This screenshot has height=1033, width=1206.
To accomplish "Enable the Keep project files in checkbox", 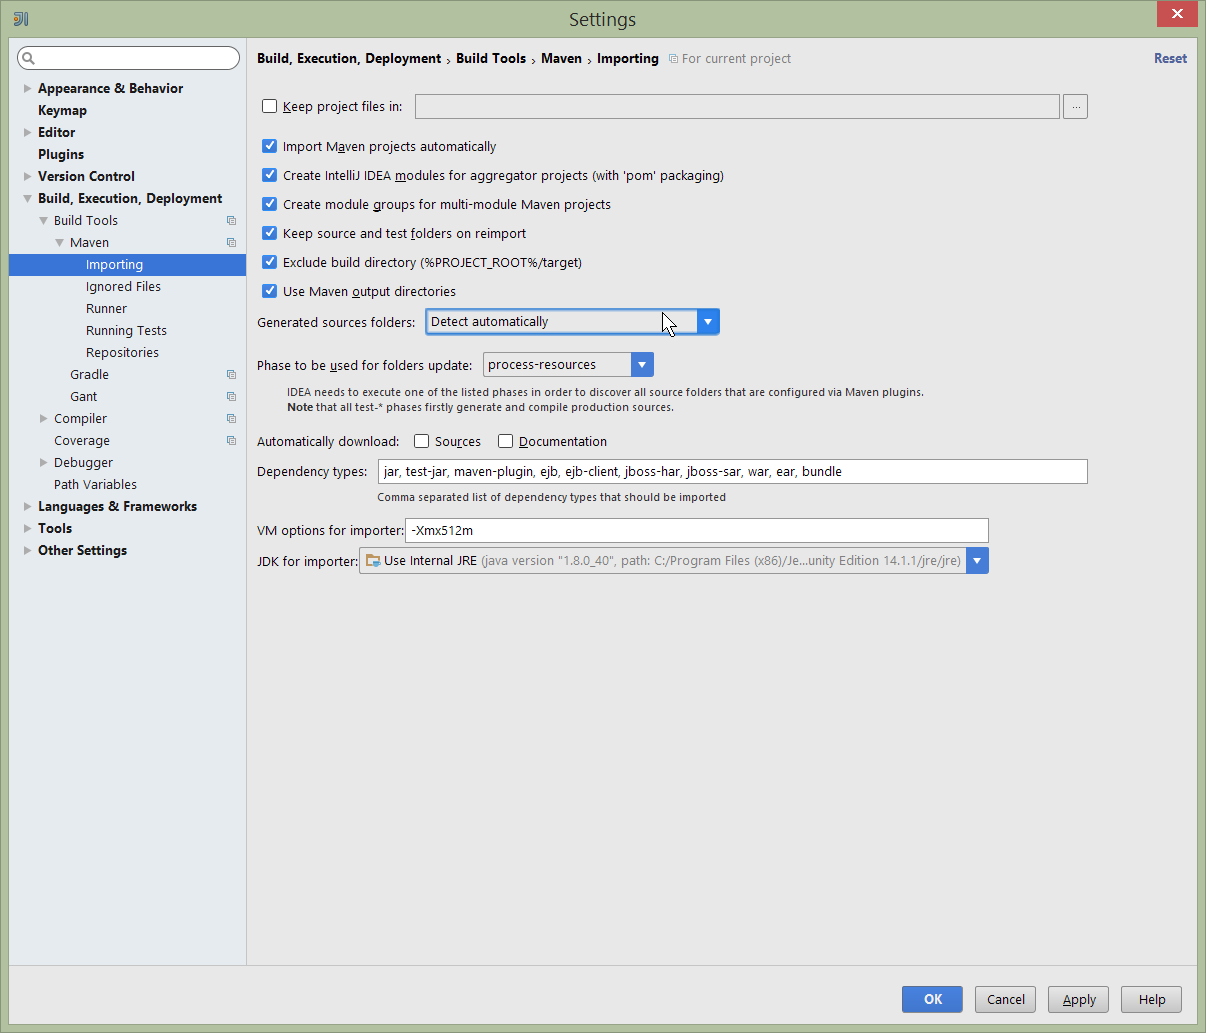I will [x=270, y=106].
